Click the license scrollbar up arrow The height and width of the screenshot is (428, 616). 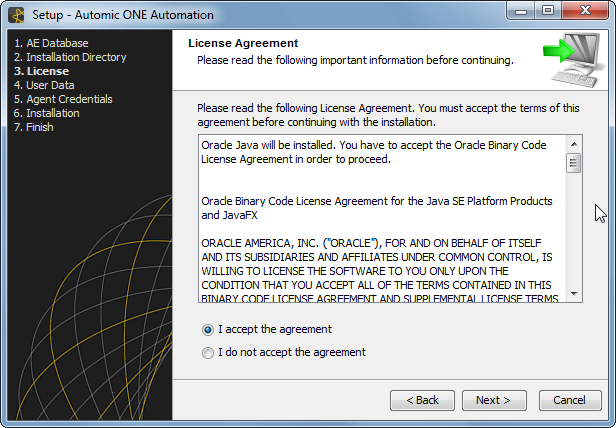[x=574, y=145]
